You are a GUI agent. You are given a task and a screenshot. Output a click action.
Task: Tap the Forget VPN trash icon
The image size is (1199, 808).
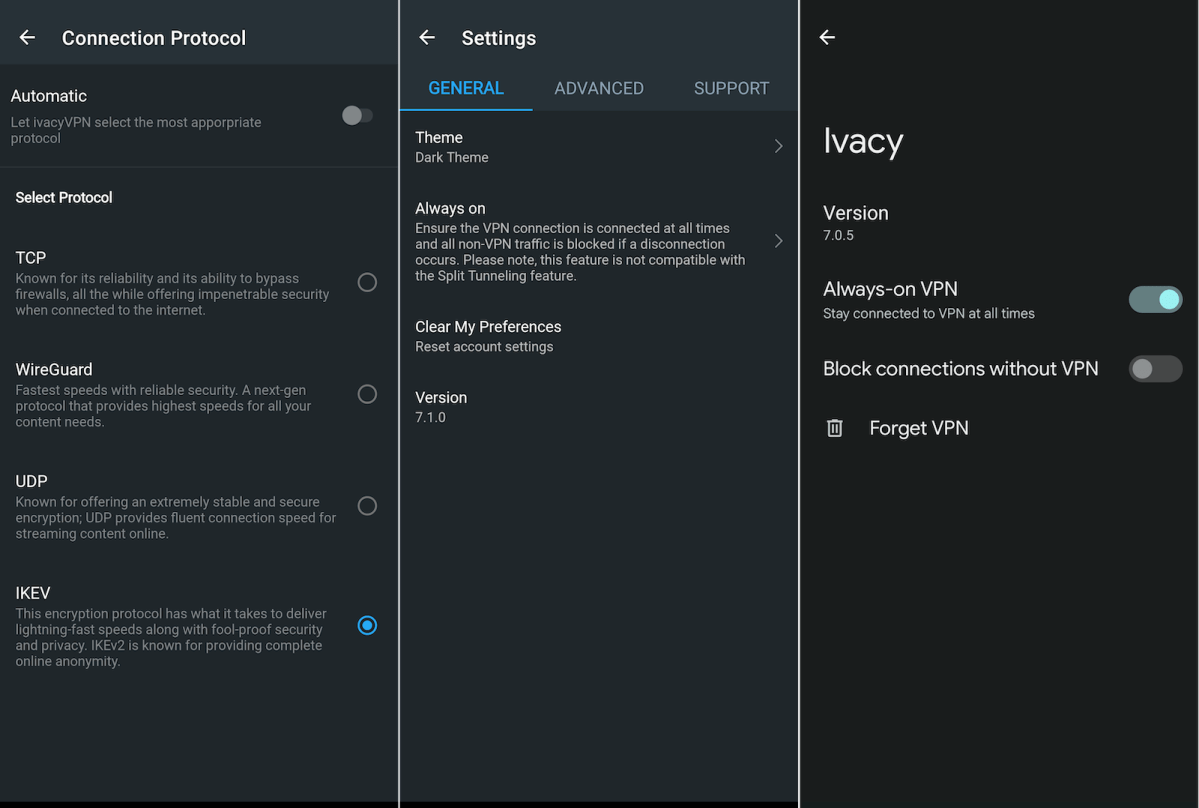pyautogui.click(x=835, y=428)
